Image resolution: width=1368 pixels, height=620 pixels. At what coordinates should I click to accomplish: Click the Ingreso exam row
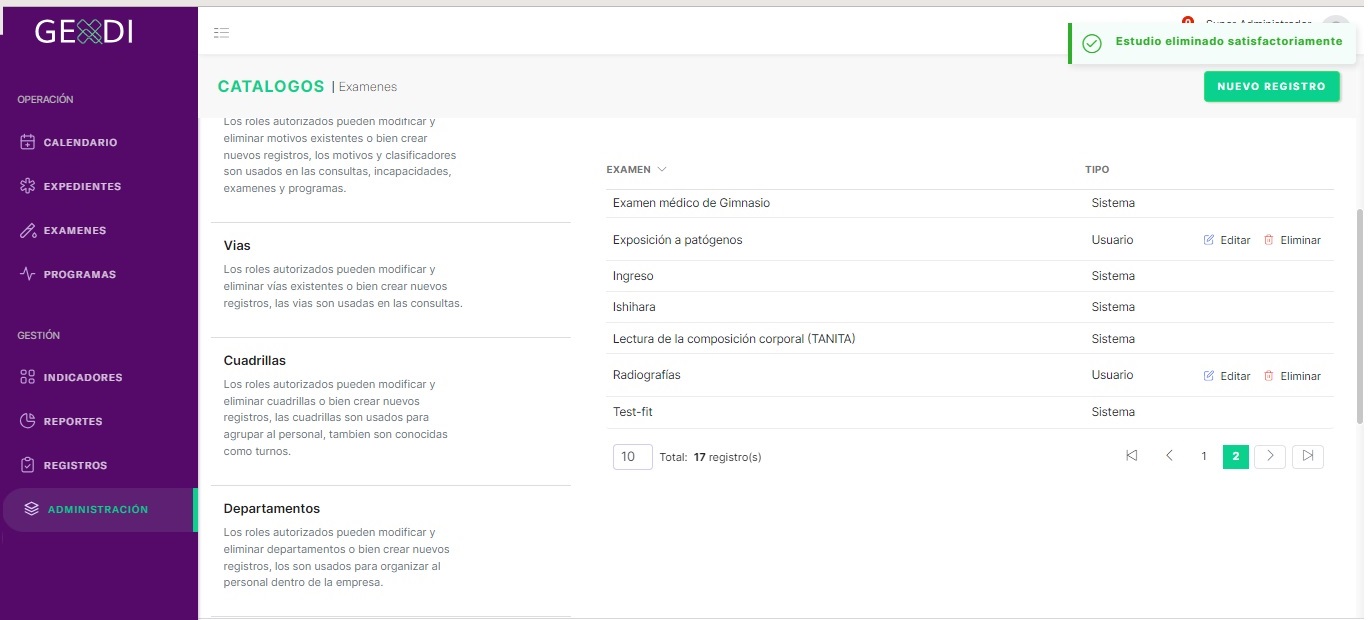click(970, 276)
